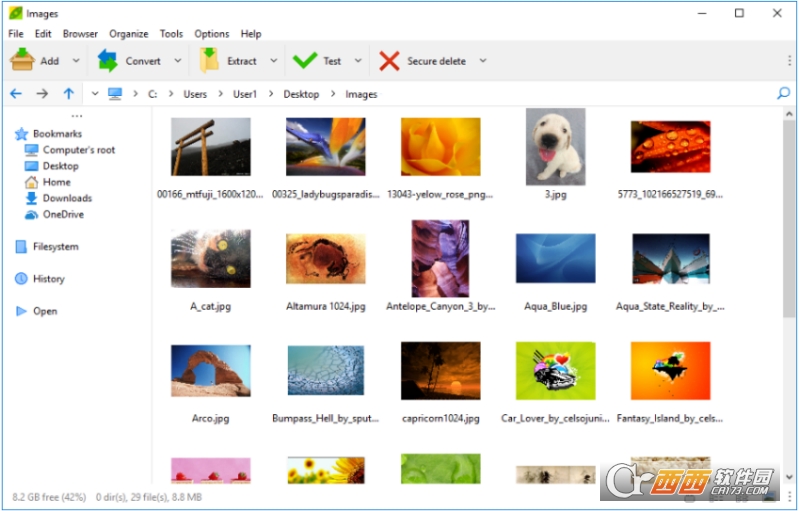This screenshot has width=800, height=511.
Task: Click the Extract folder icon
Action: pos(209,60)
